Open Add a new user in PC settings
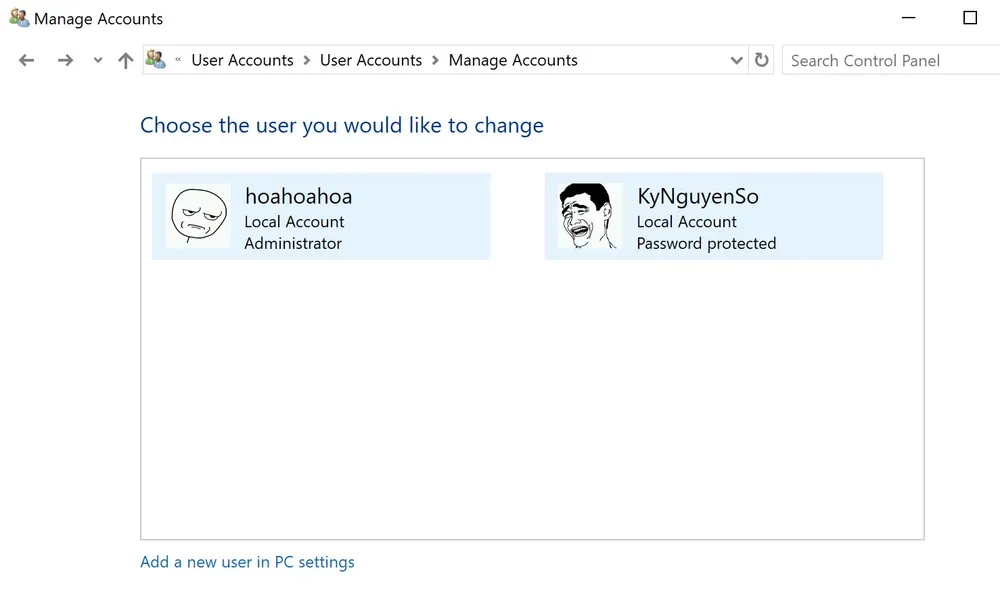This screenshot has height=606, width=1000. (x=247, y=562)
